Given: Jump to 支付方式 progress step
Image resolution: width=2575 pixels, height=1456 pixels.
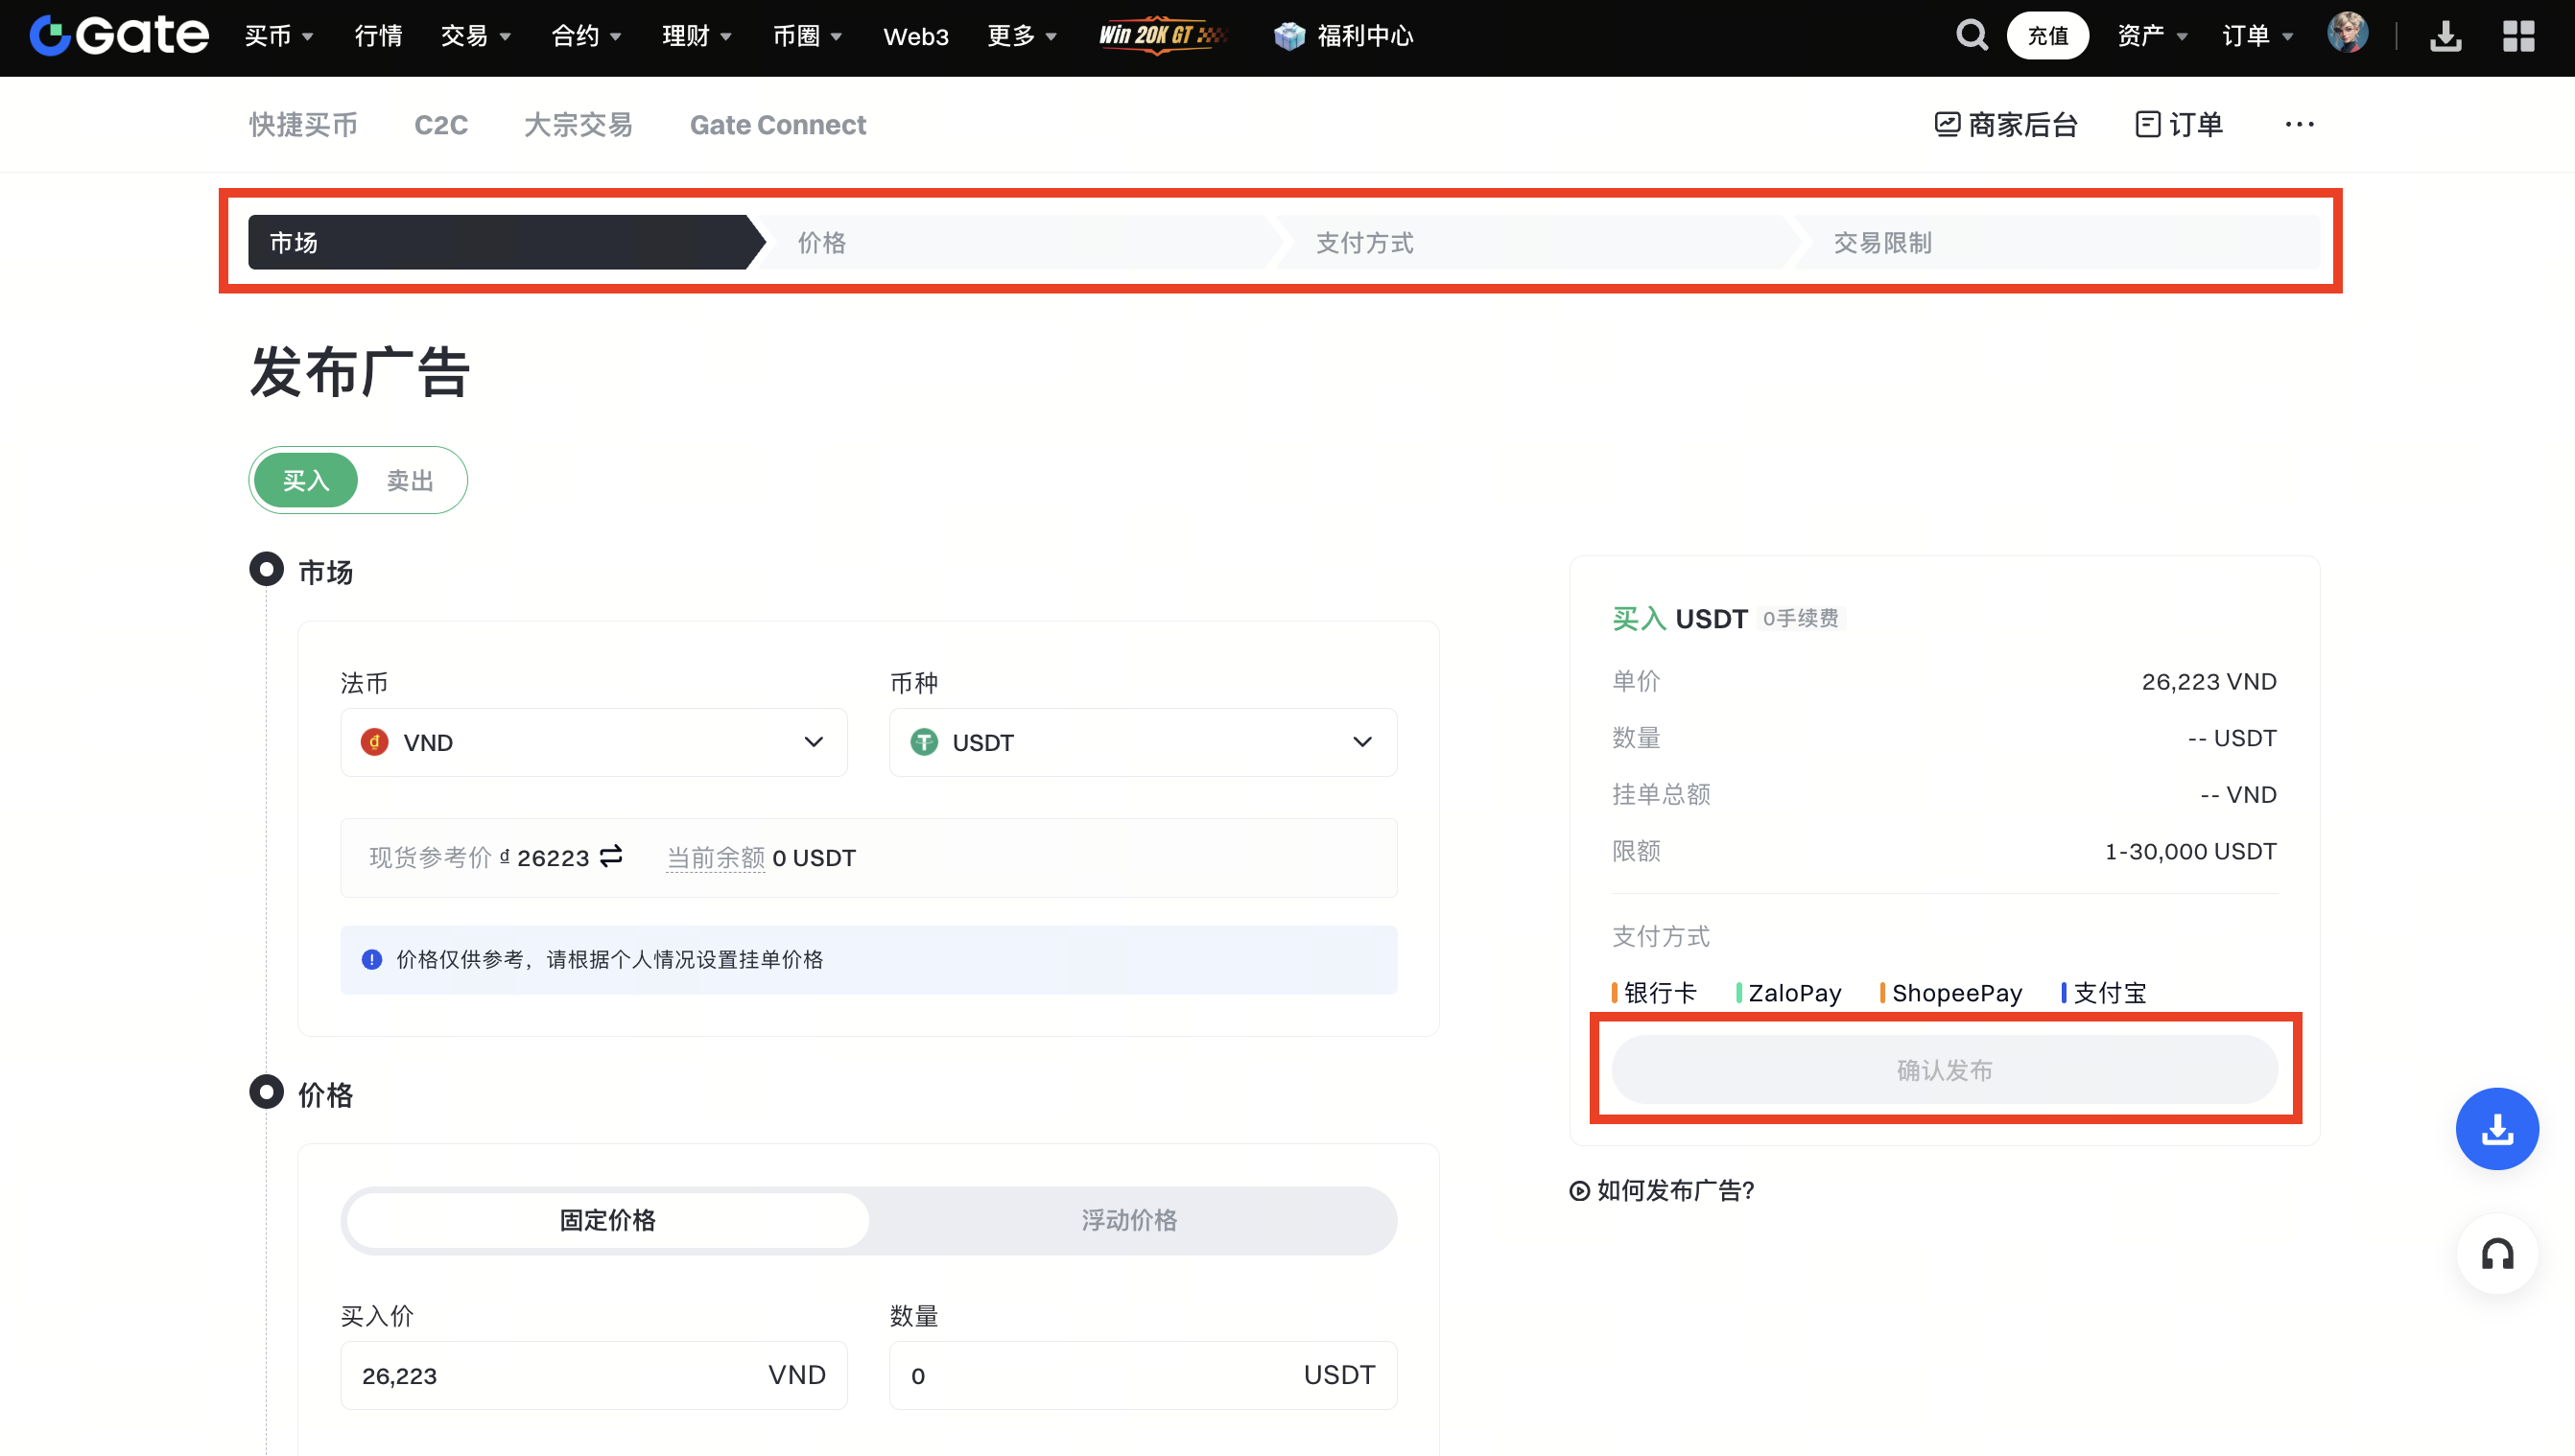Looking at the screenshot, I should pyautogui.click(x=1364, y=243).
